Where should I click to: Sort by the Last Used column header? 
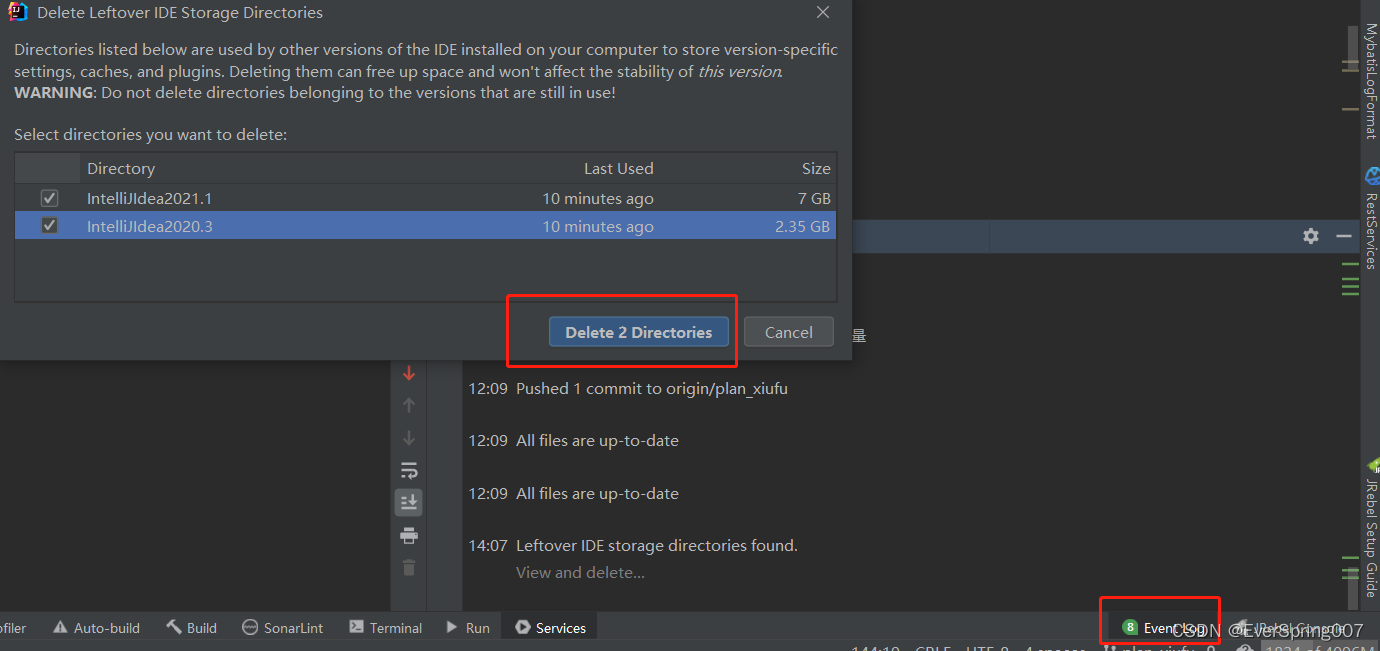coord(618,168)
